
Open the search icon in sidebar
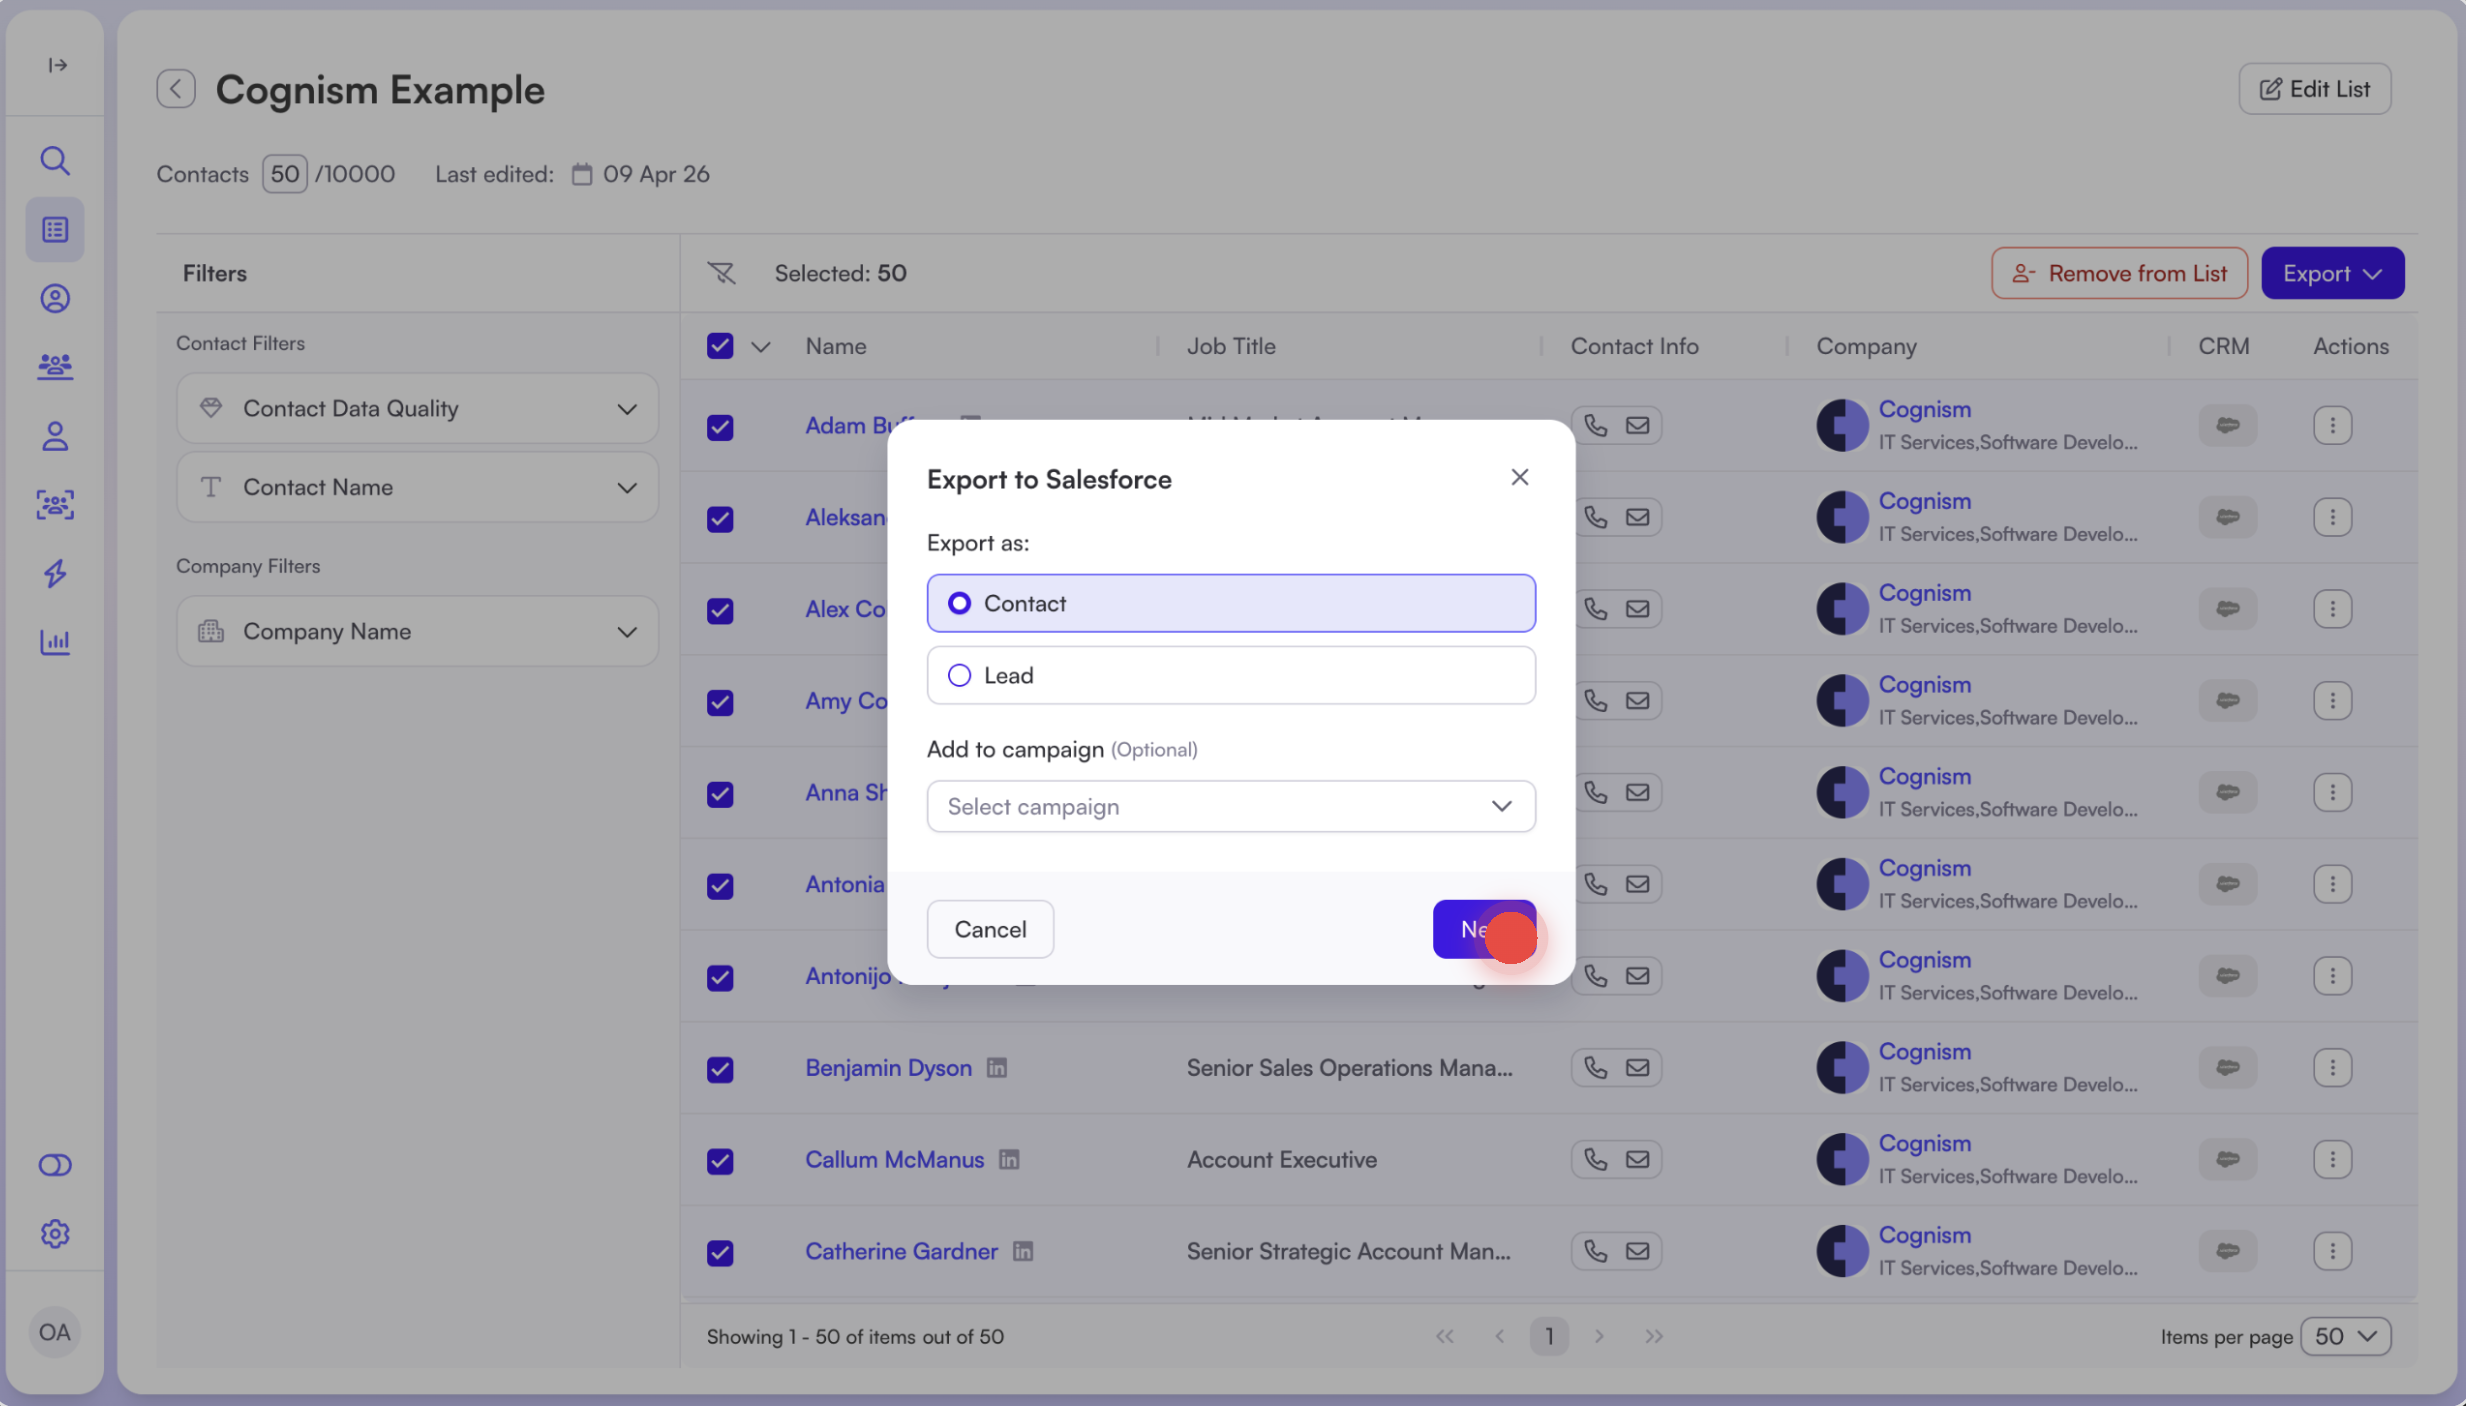pyautogui.click(x=55, y=160)
